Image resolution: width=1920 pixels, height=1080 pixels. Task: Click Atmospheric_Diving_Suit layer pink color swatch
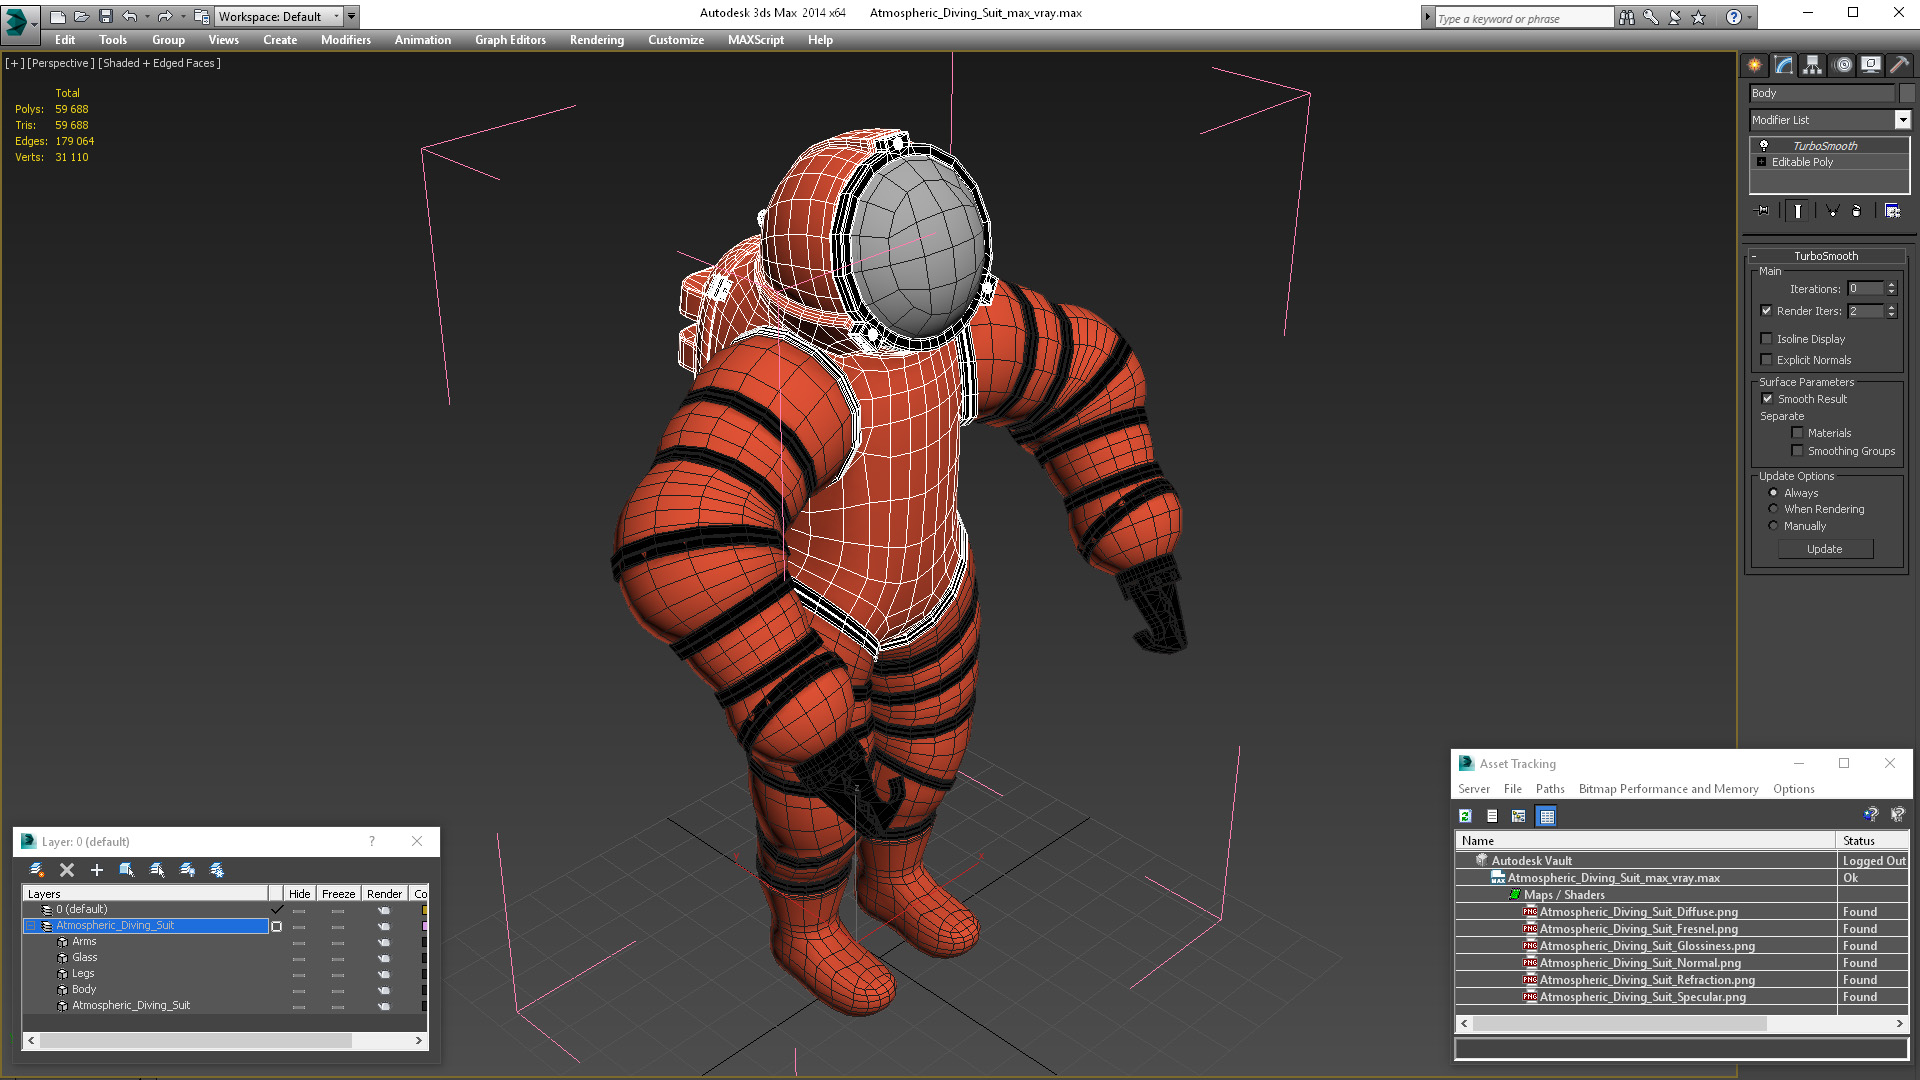424,926
